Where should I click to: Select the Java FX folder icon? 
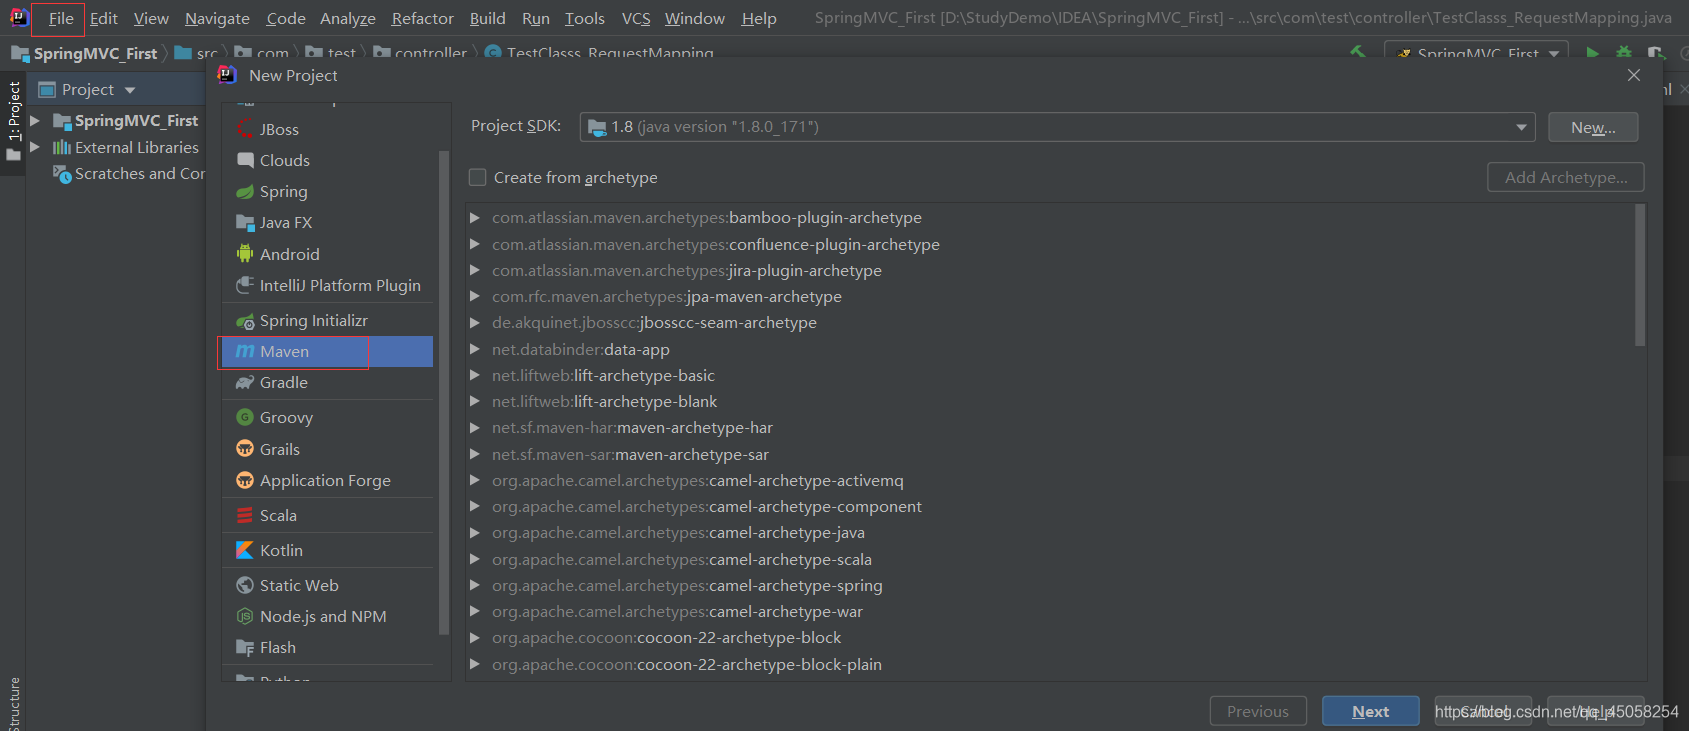pos(245,222)
